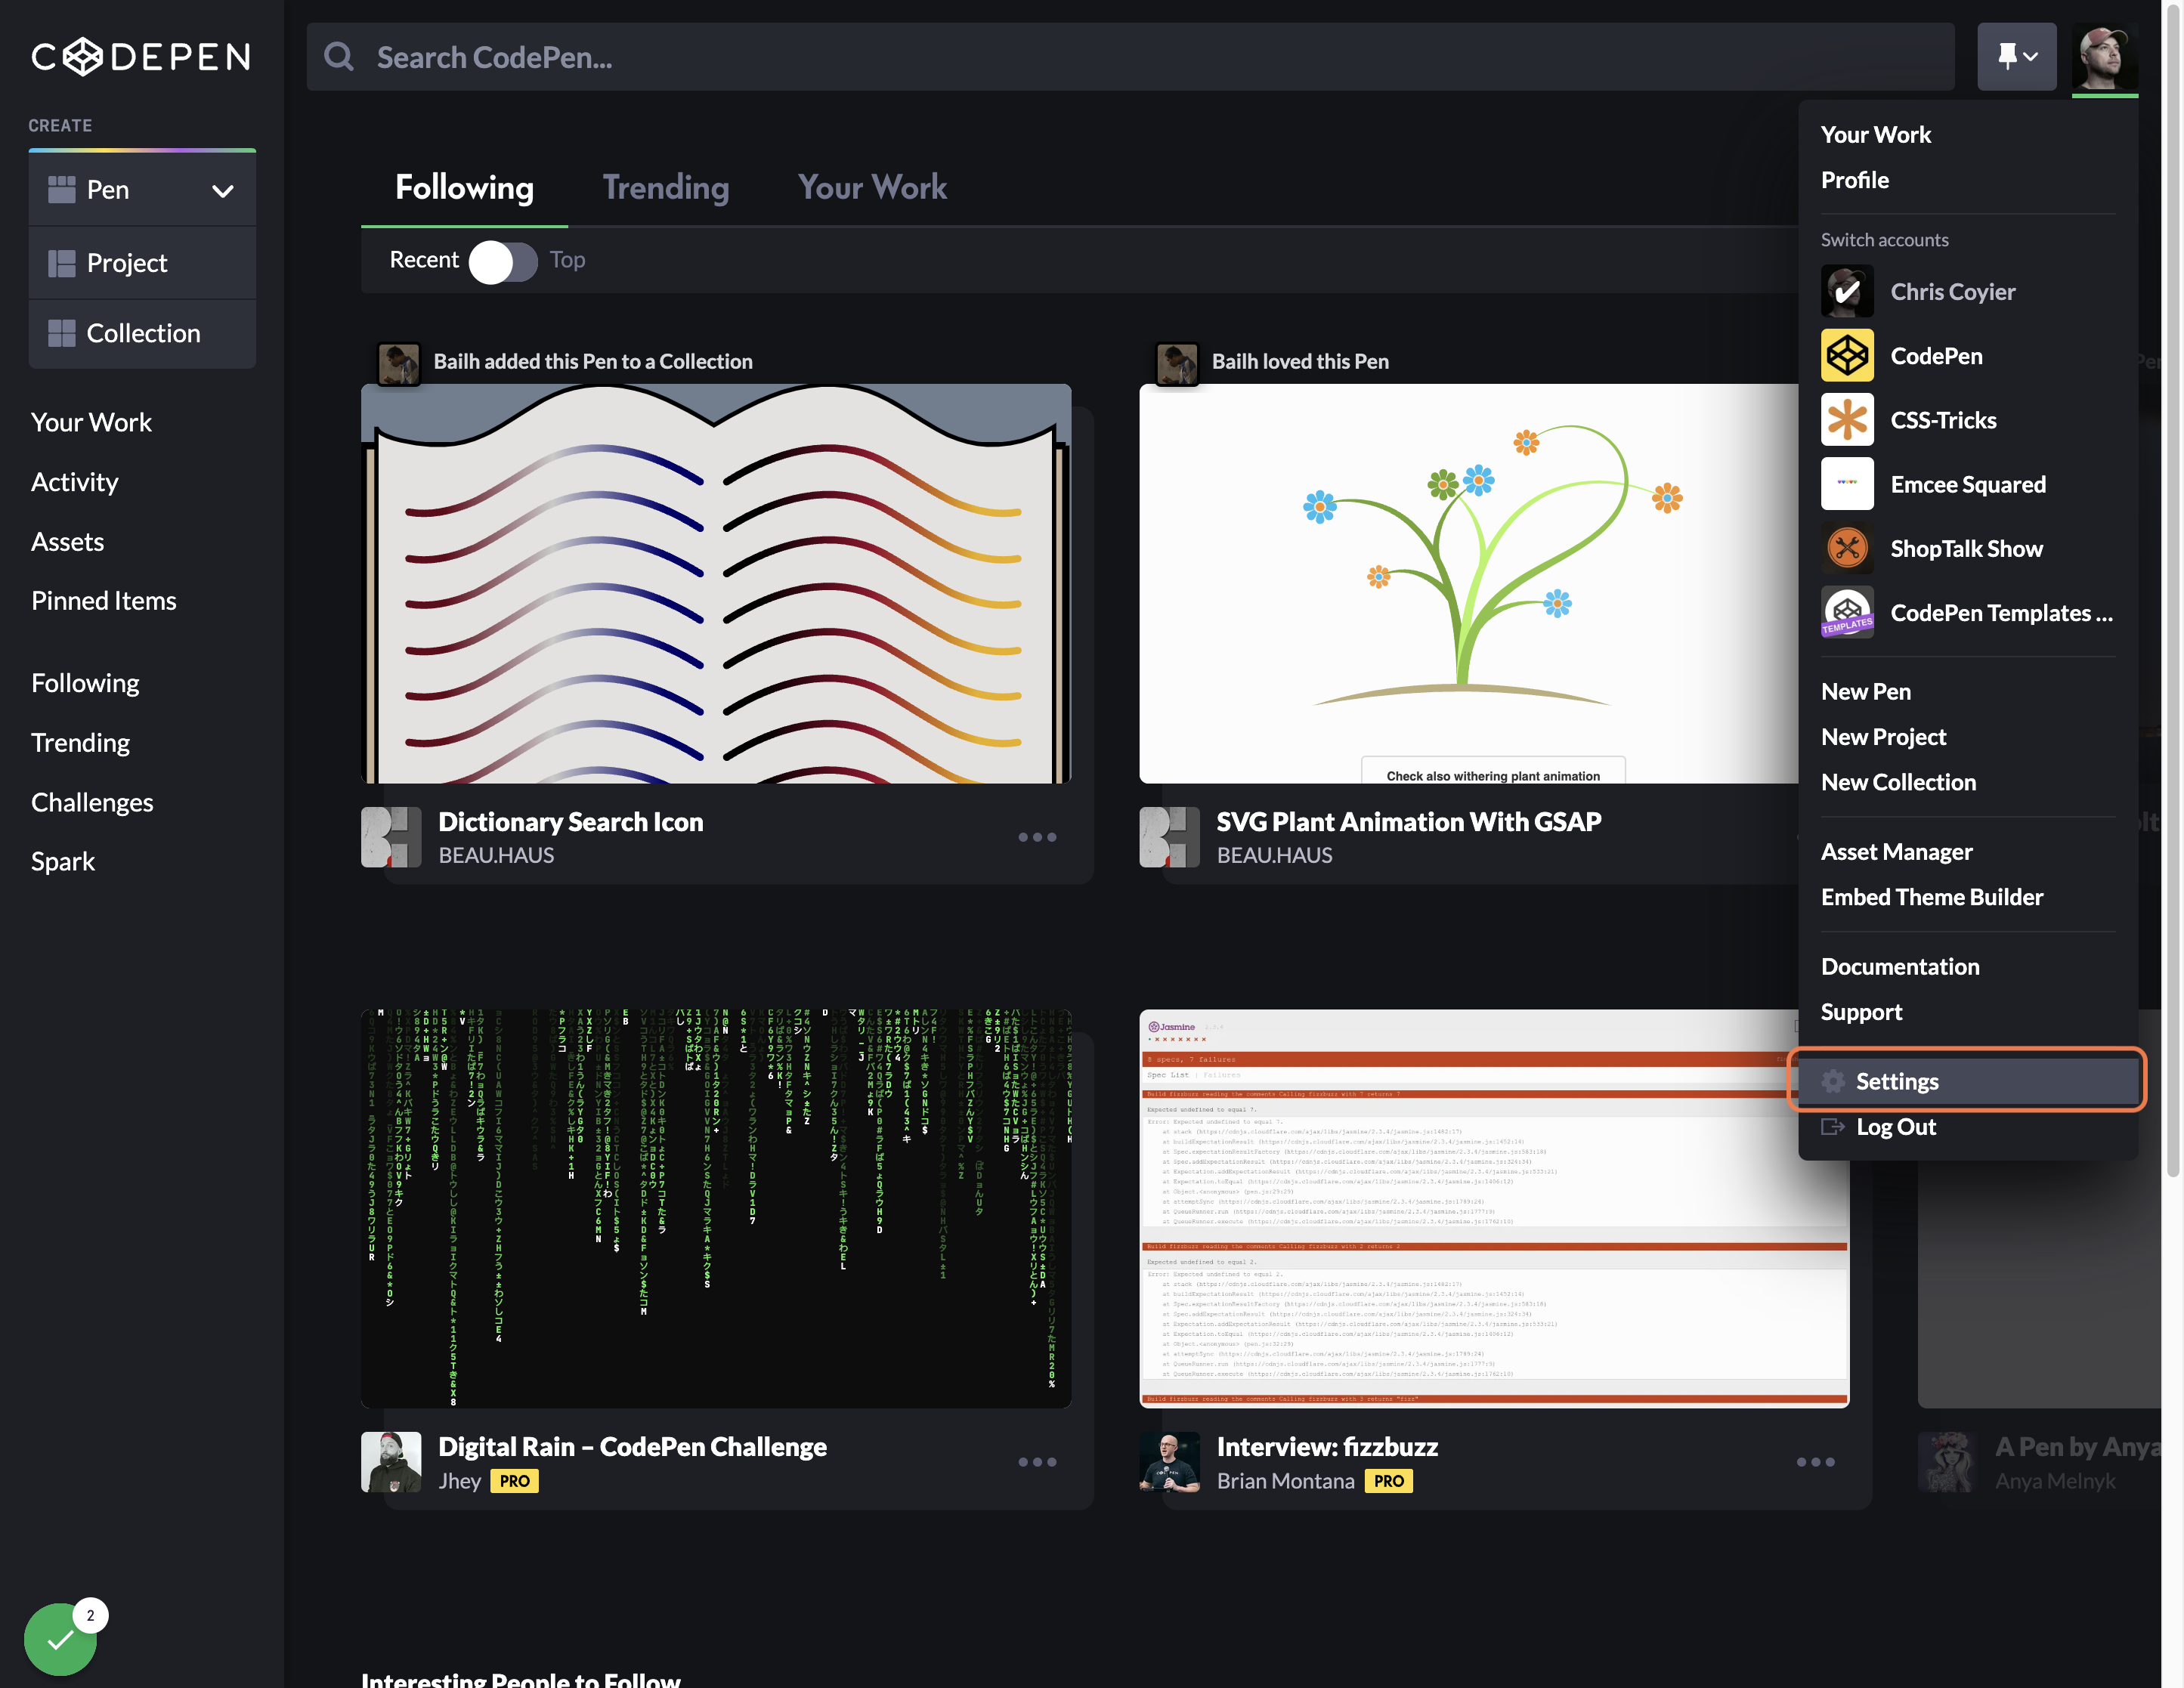The image size is (2184, 1688).
Task: Create a new Collection from sidebar
Action: click(x=142, y=333)
